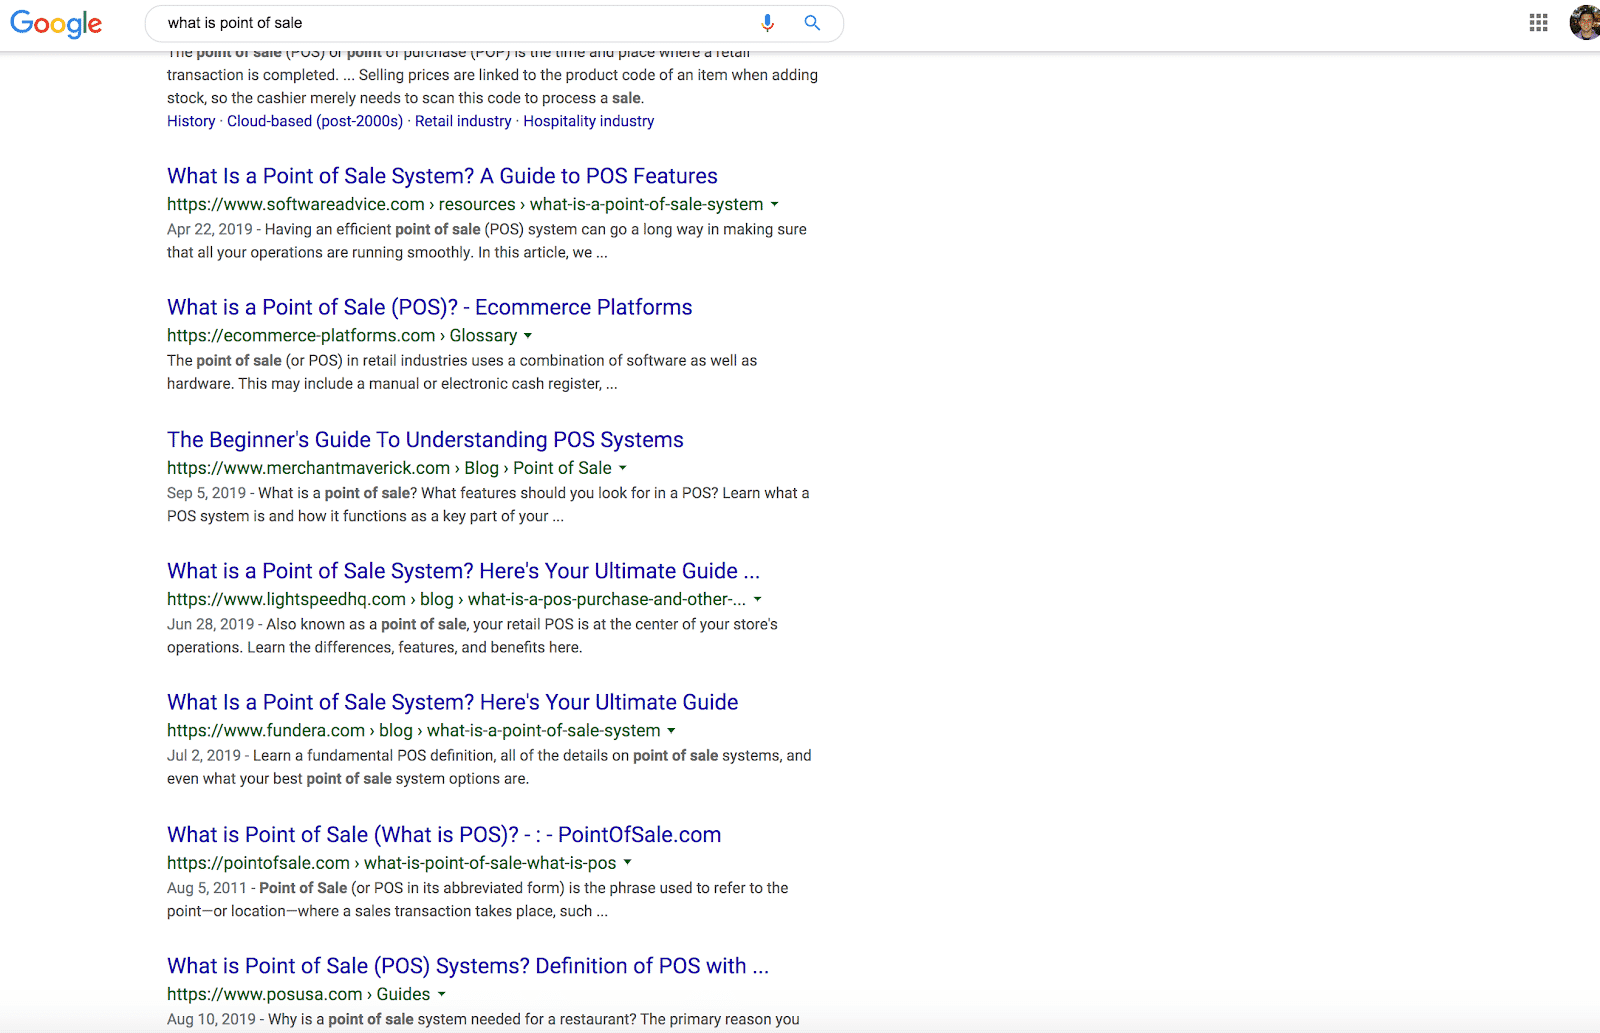Screen dimensions: 1600x1033
Task: Open the Google account profile picture
Action: [1585, 22]
